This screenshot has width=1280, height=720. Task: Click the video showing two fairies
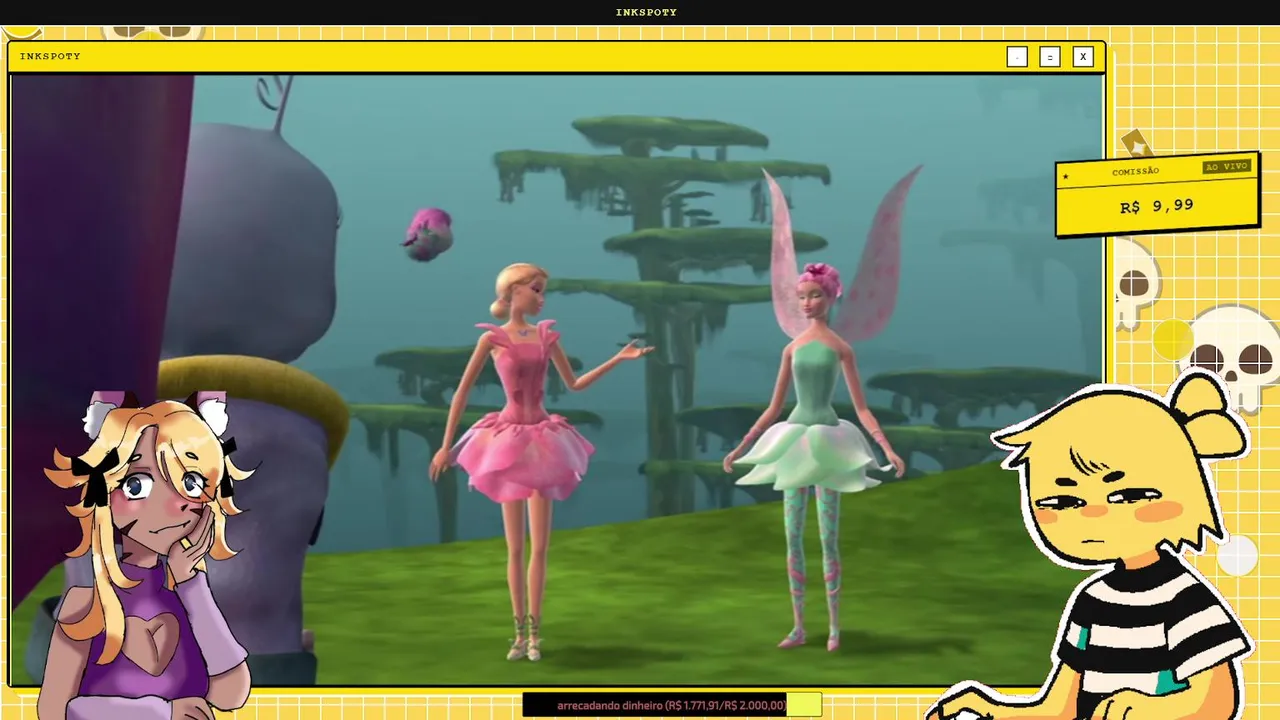pos(557,380)
